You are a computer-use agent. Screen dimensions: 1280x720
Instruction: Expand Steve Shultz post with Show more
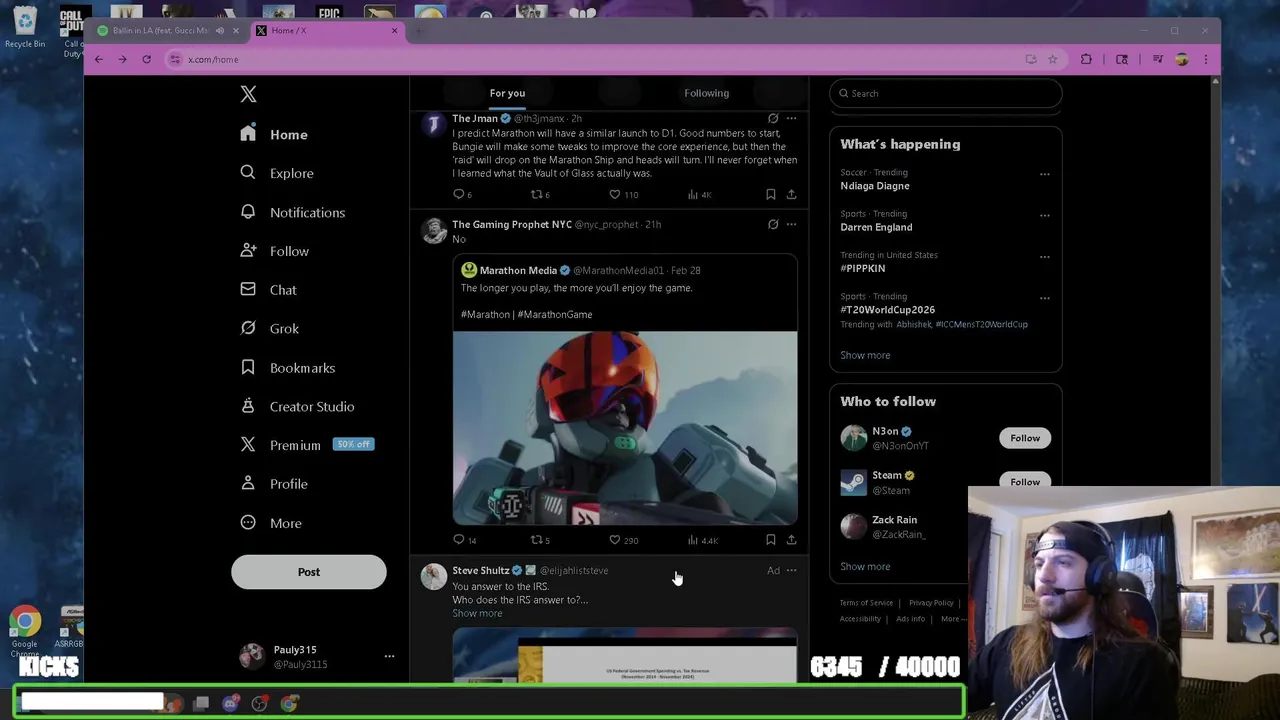pos(477,613)
